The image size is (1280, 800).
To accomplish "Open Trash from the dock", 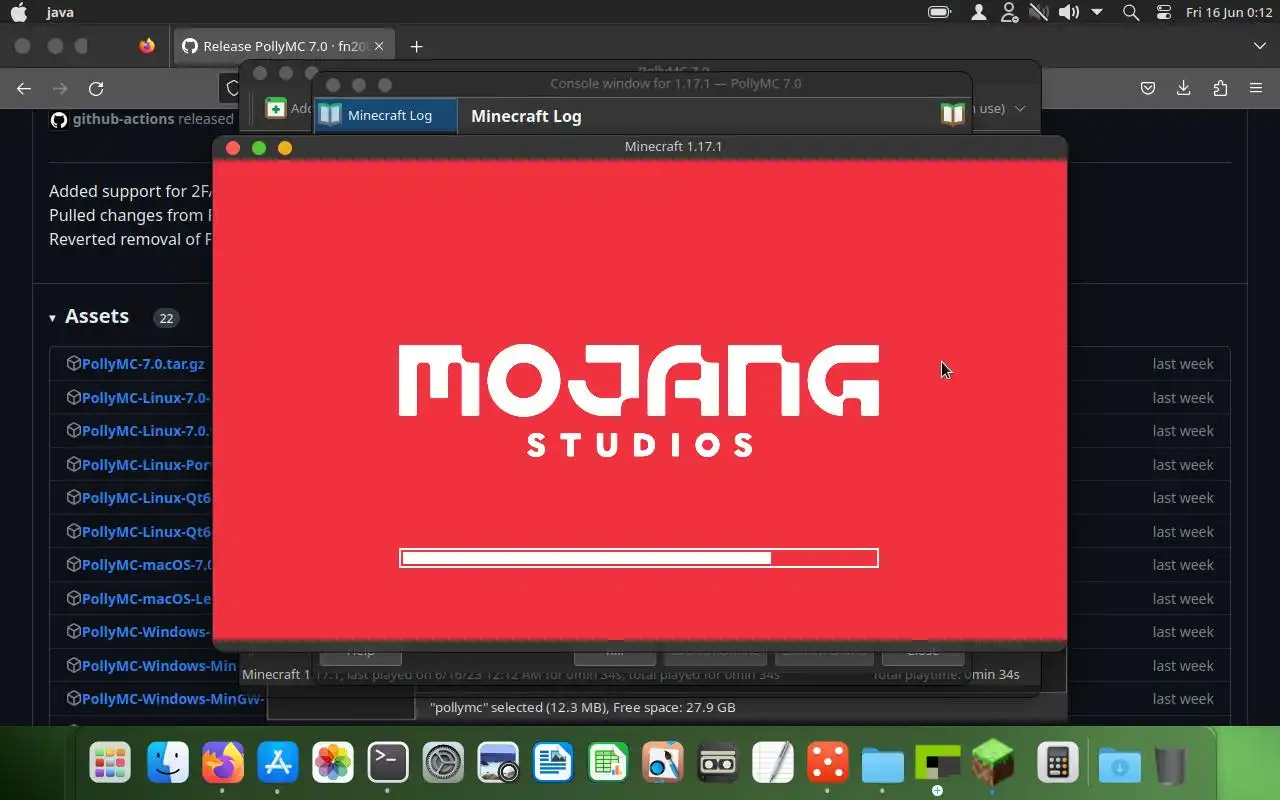I will 1170,764.
